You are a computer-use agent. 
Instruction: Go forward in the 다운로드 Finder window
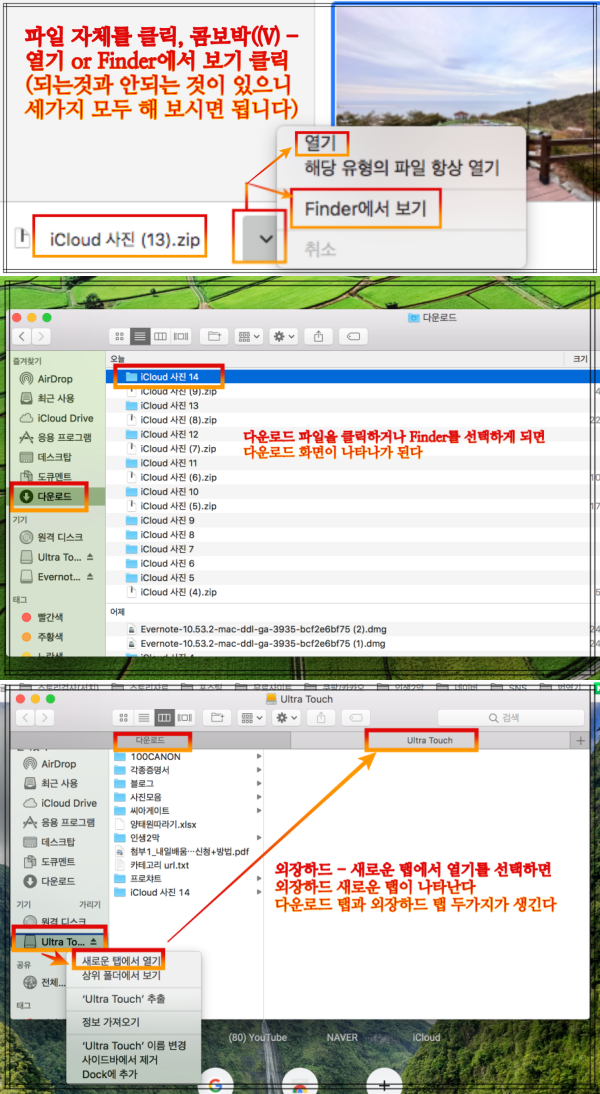(41, 336)
